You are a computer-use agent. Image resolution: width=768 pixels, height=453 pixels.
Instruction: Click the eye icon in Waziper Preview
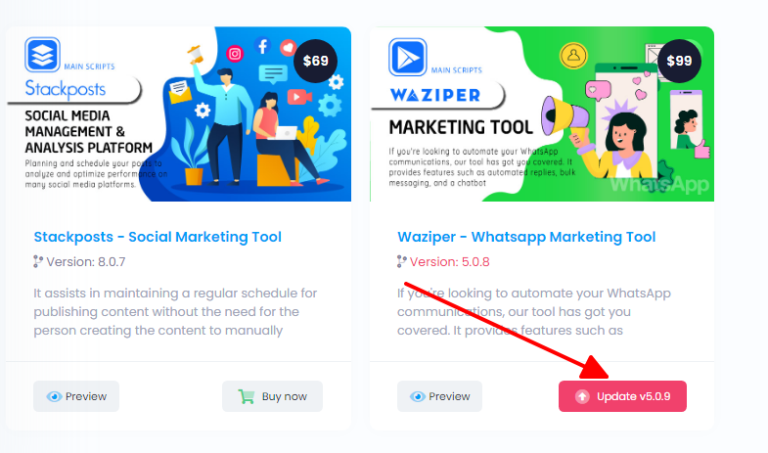[x=417, y=396]
